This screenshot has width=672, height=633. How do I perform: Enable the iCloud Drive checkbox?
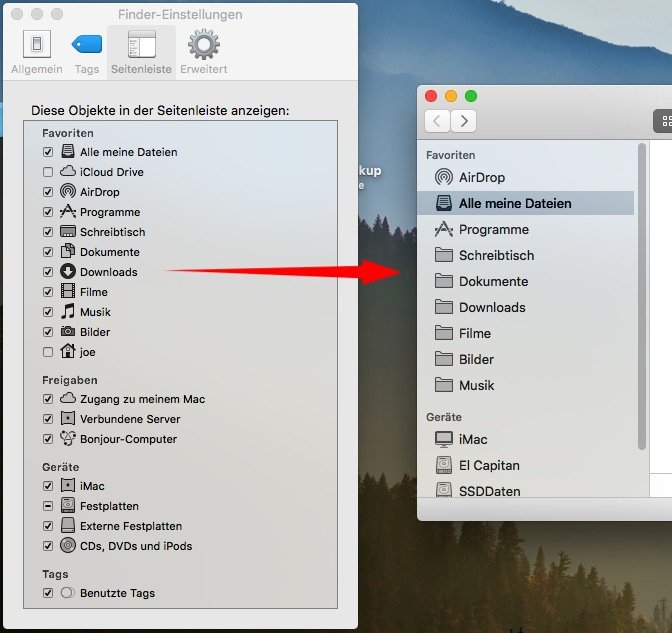pos(48,172)
